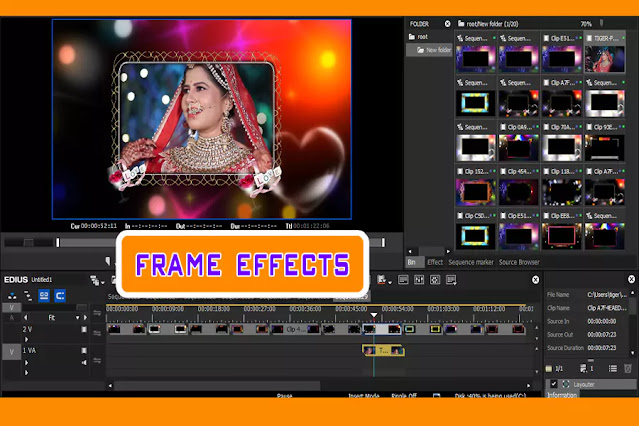Screen dimensions: 639x426
Task: Click the insert/overwrite mode icon
Action: 28,296
